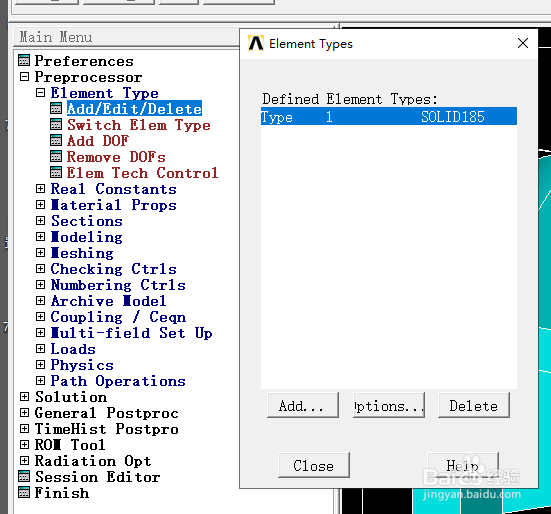Image resolution: width=551 pixels, height=514 pixels.
Task: Click the Elem Tech Control dialog icon
Action: (x=56, y=172)
